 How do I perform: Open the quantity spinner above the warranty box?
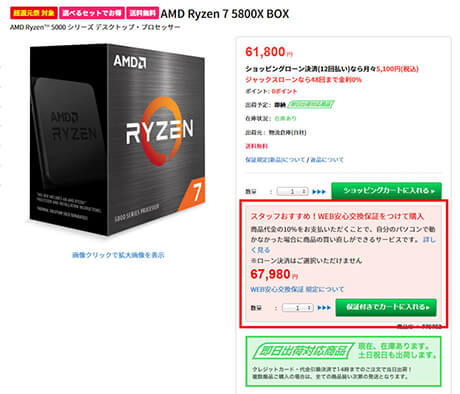[292, 191]
